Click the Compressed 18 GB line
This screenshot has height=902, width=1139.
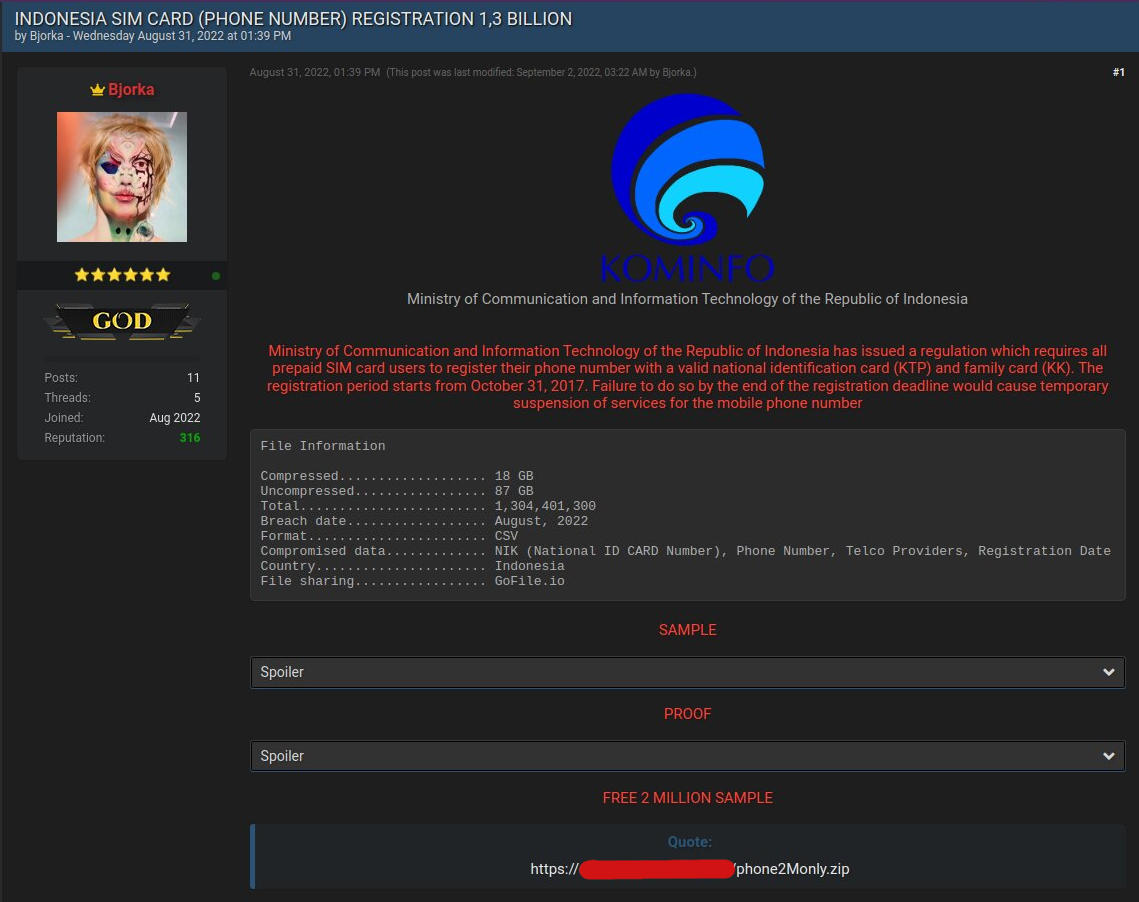coord(397,476)
